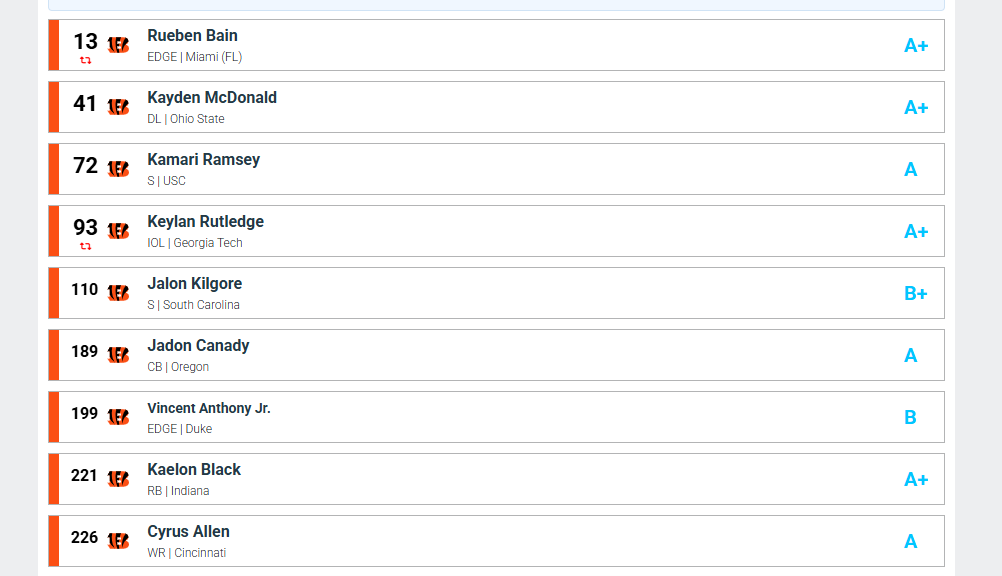This screenshot has width=1002, height=576.
Task: Click the Bengals logo beside Cyrus Allen
Action: click(118, 541)
